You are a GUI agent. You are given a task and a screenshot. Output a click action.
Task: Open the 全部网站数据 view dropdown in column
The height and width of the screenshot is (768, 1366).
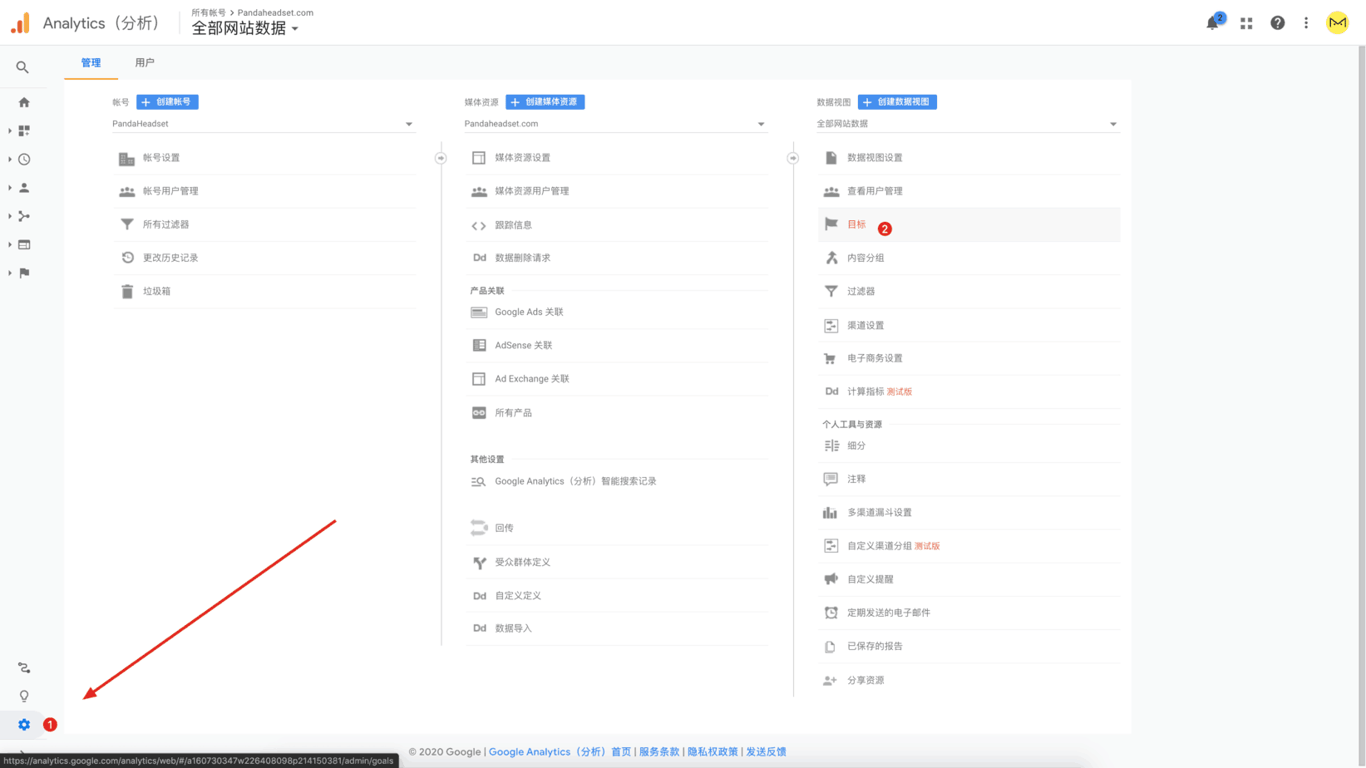pos(966,124)
